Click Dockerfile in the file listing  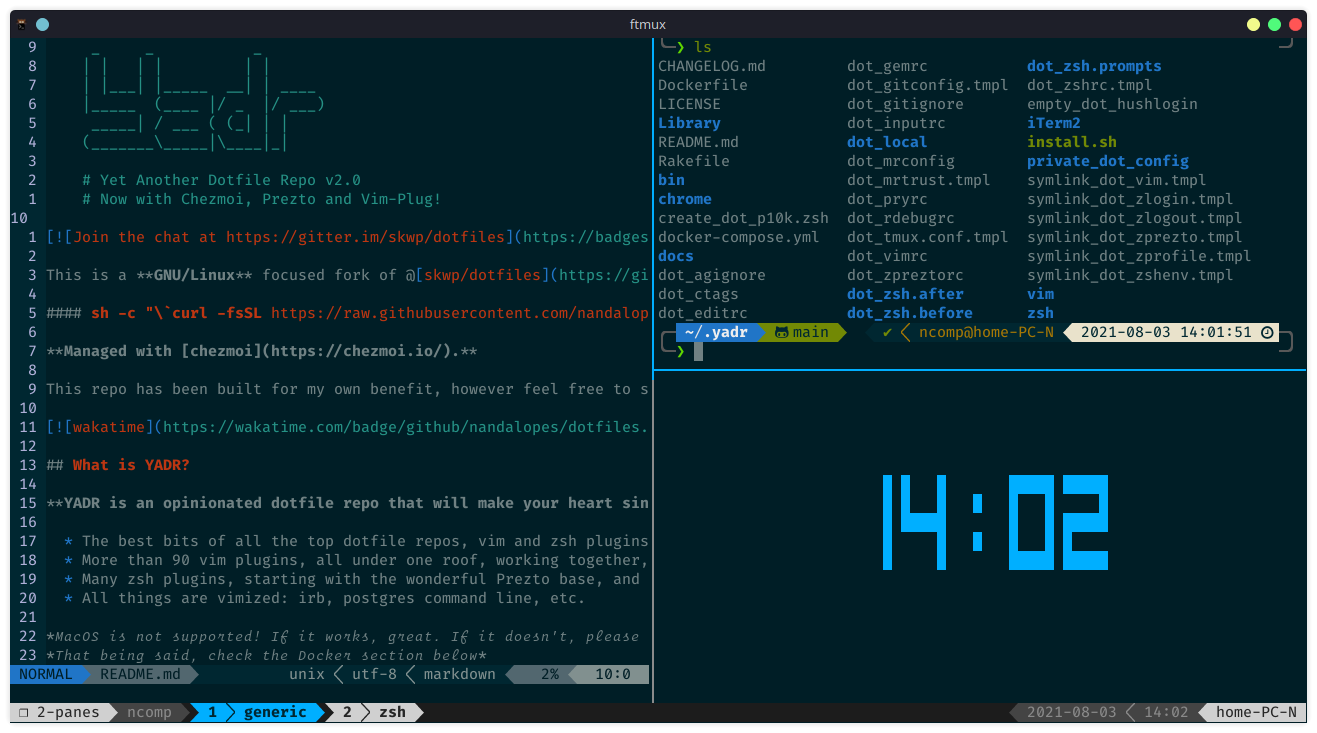tap(703, 85)
